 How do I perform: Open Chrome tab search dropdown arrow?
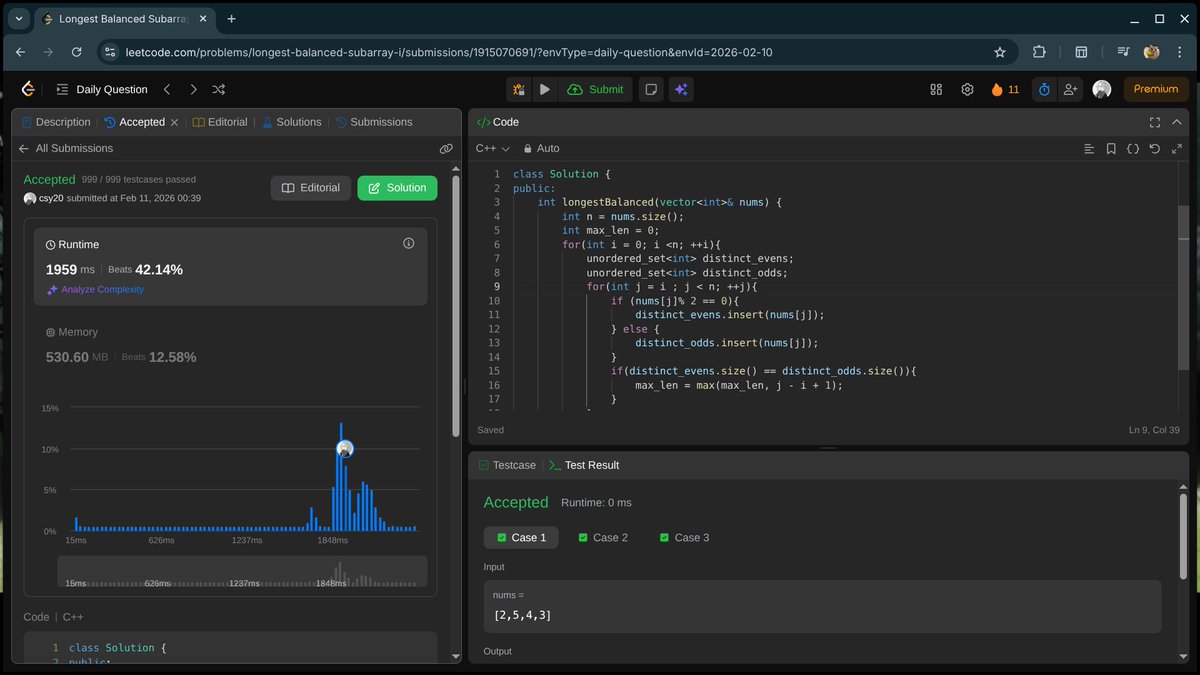coord(18,18)
